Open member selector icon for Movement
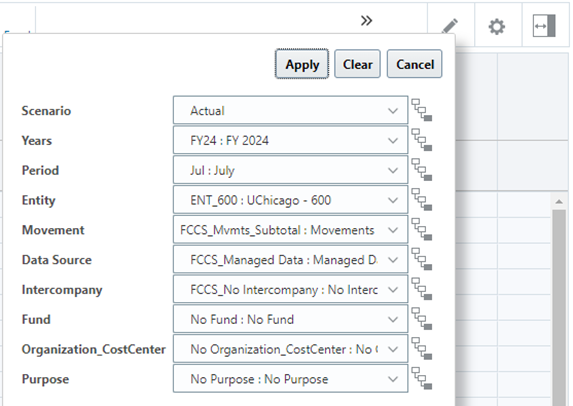The image size is (573, 406). 422,229
